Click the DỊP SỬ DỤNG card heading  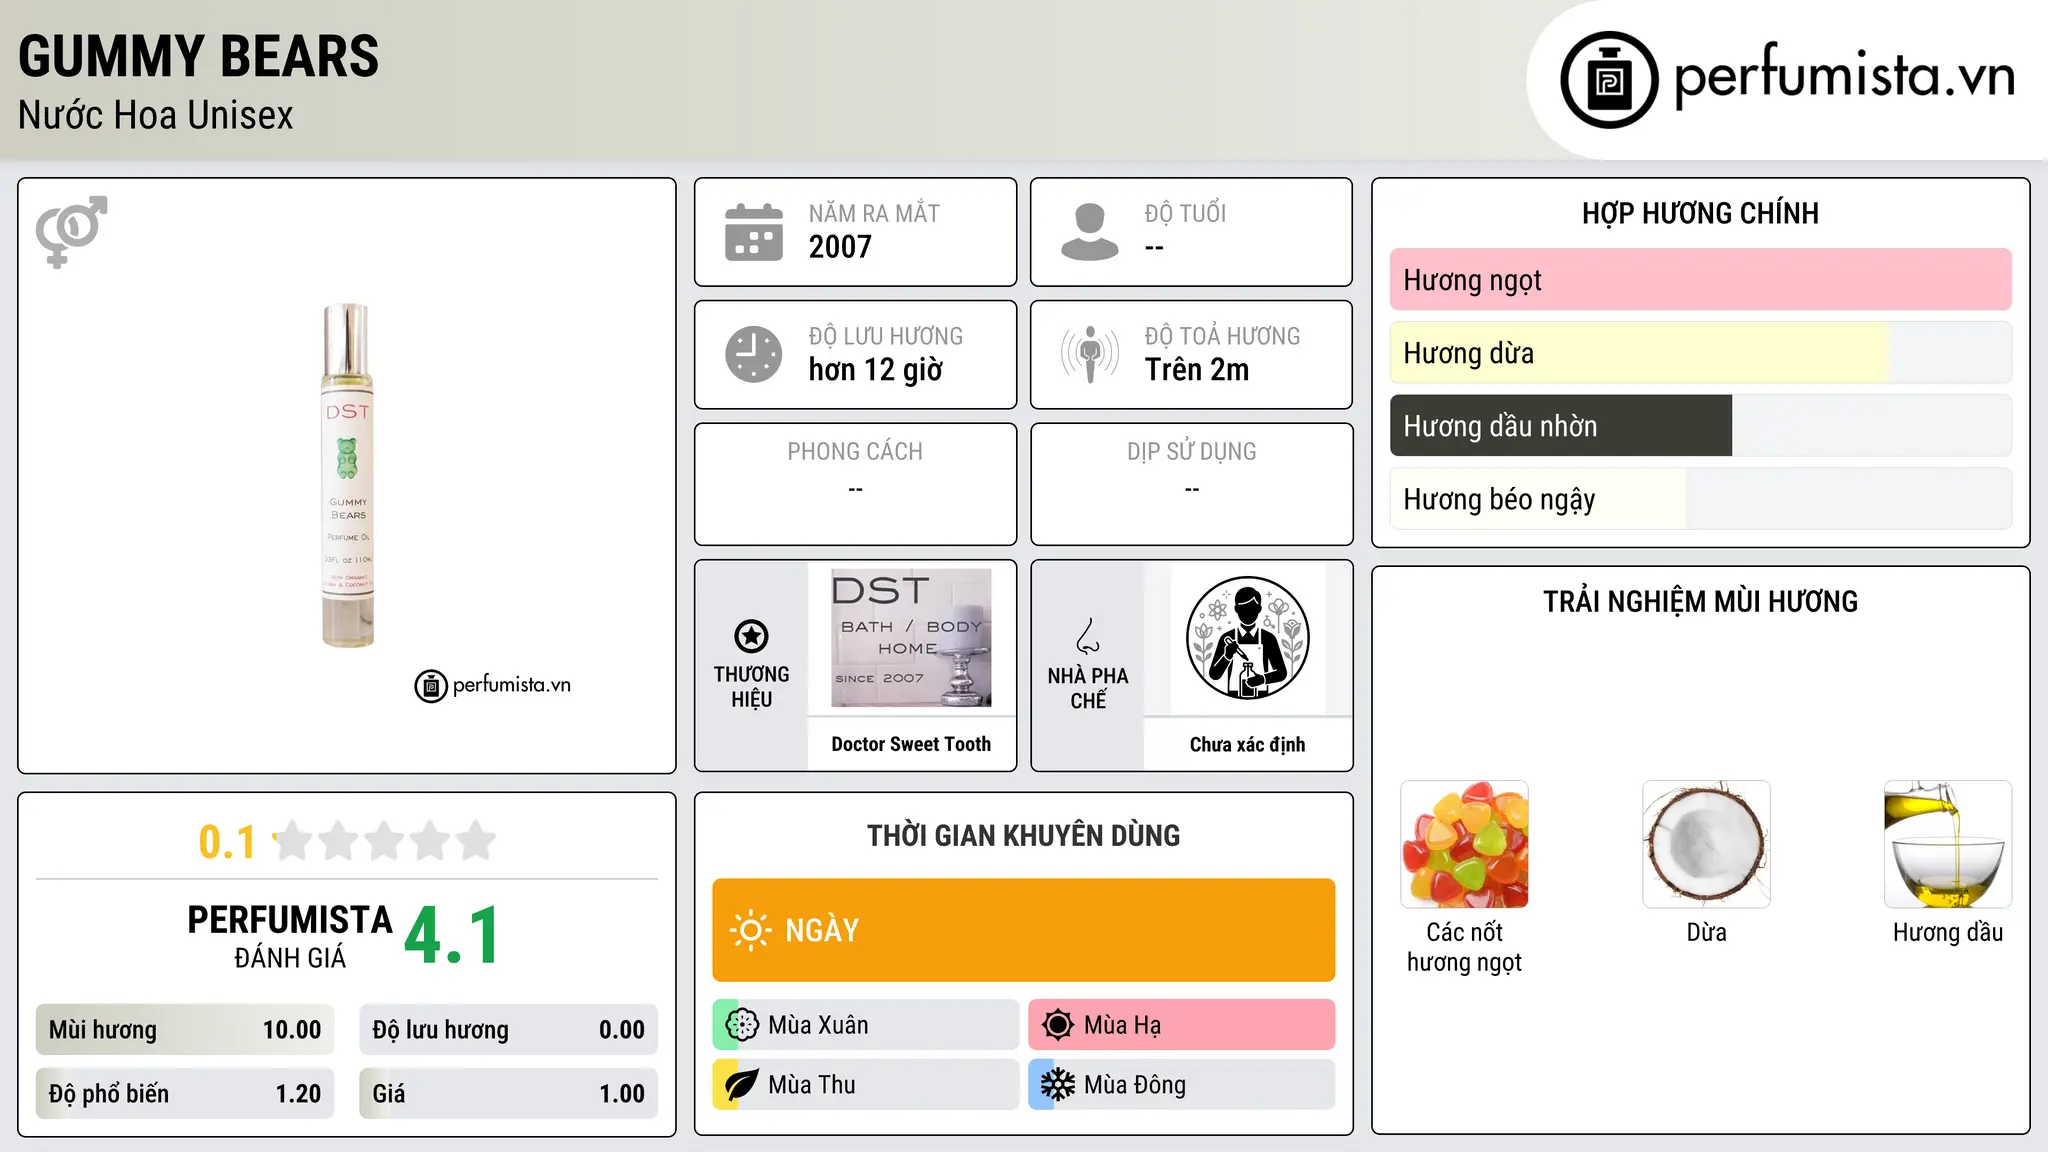click(x=1191, y=452)
